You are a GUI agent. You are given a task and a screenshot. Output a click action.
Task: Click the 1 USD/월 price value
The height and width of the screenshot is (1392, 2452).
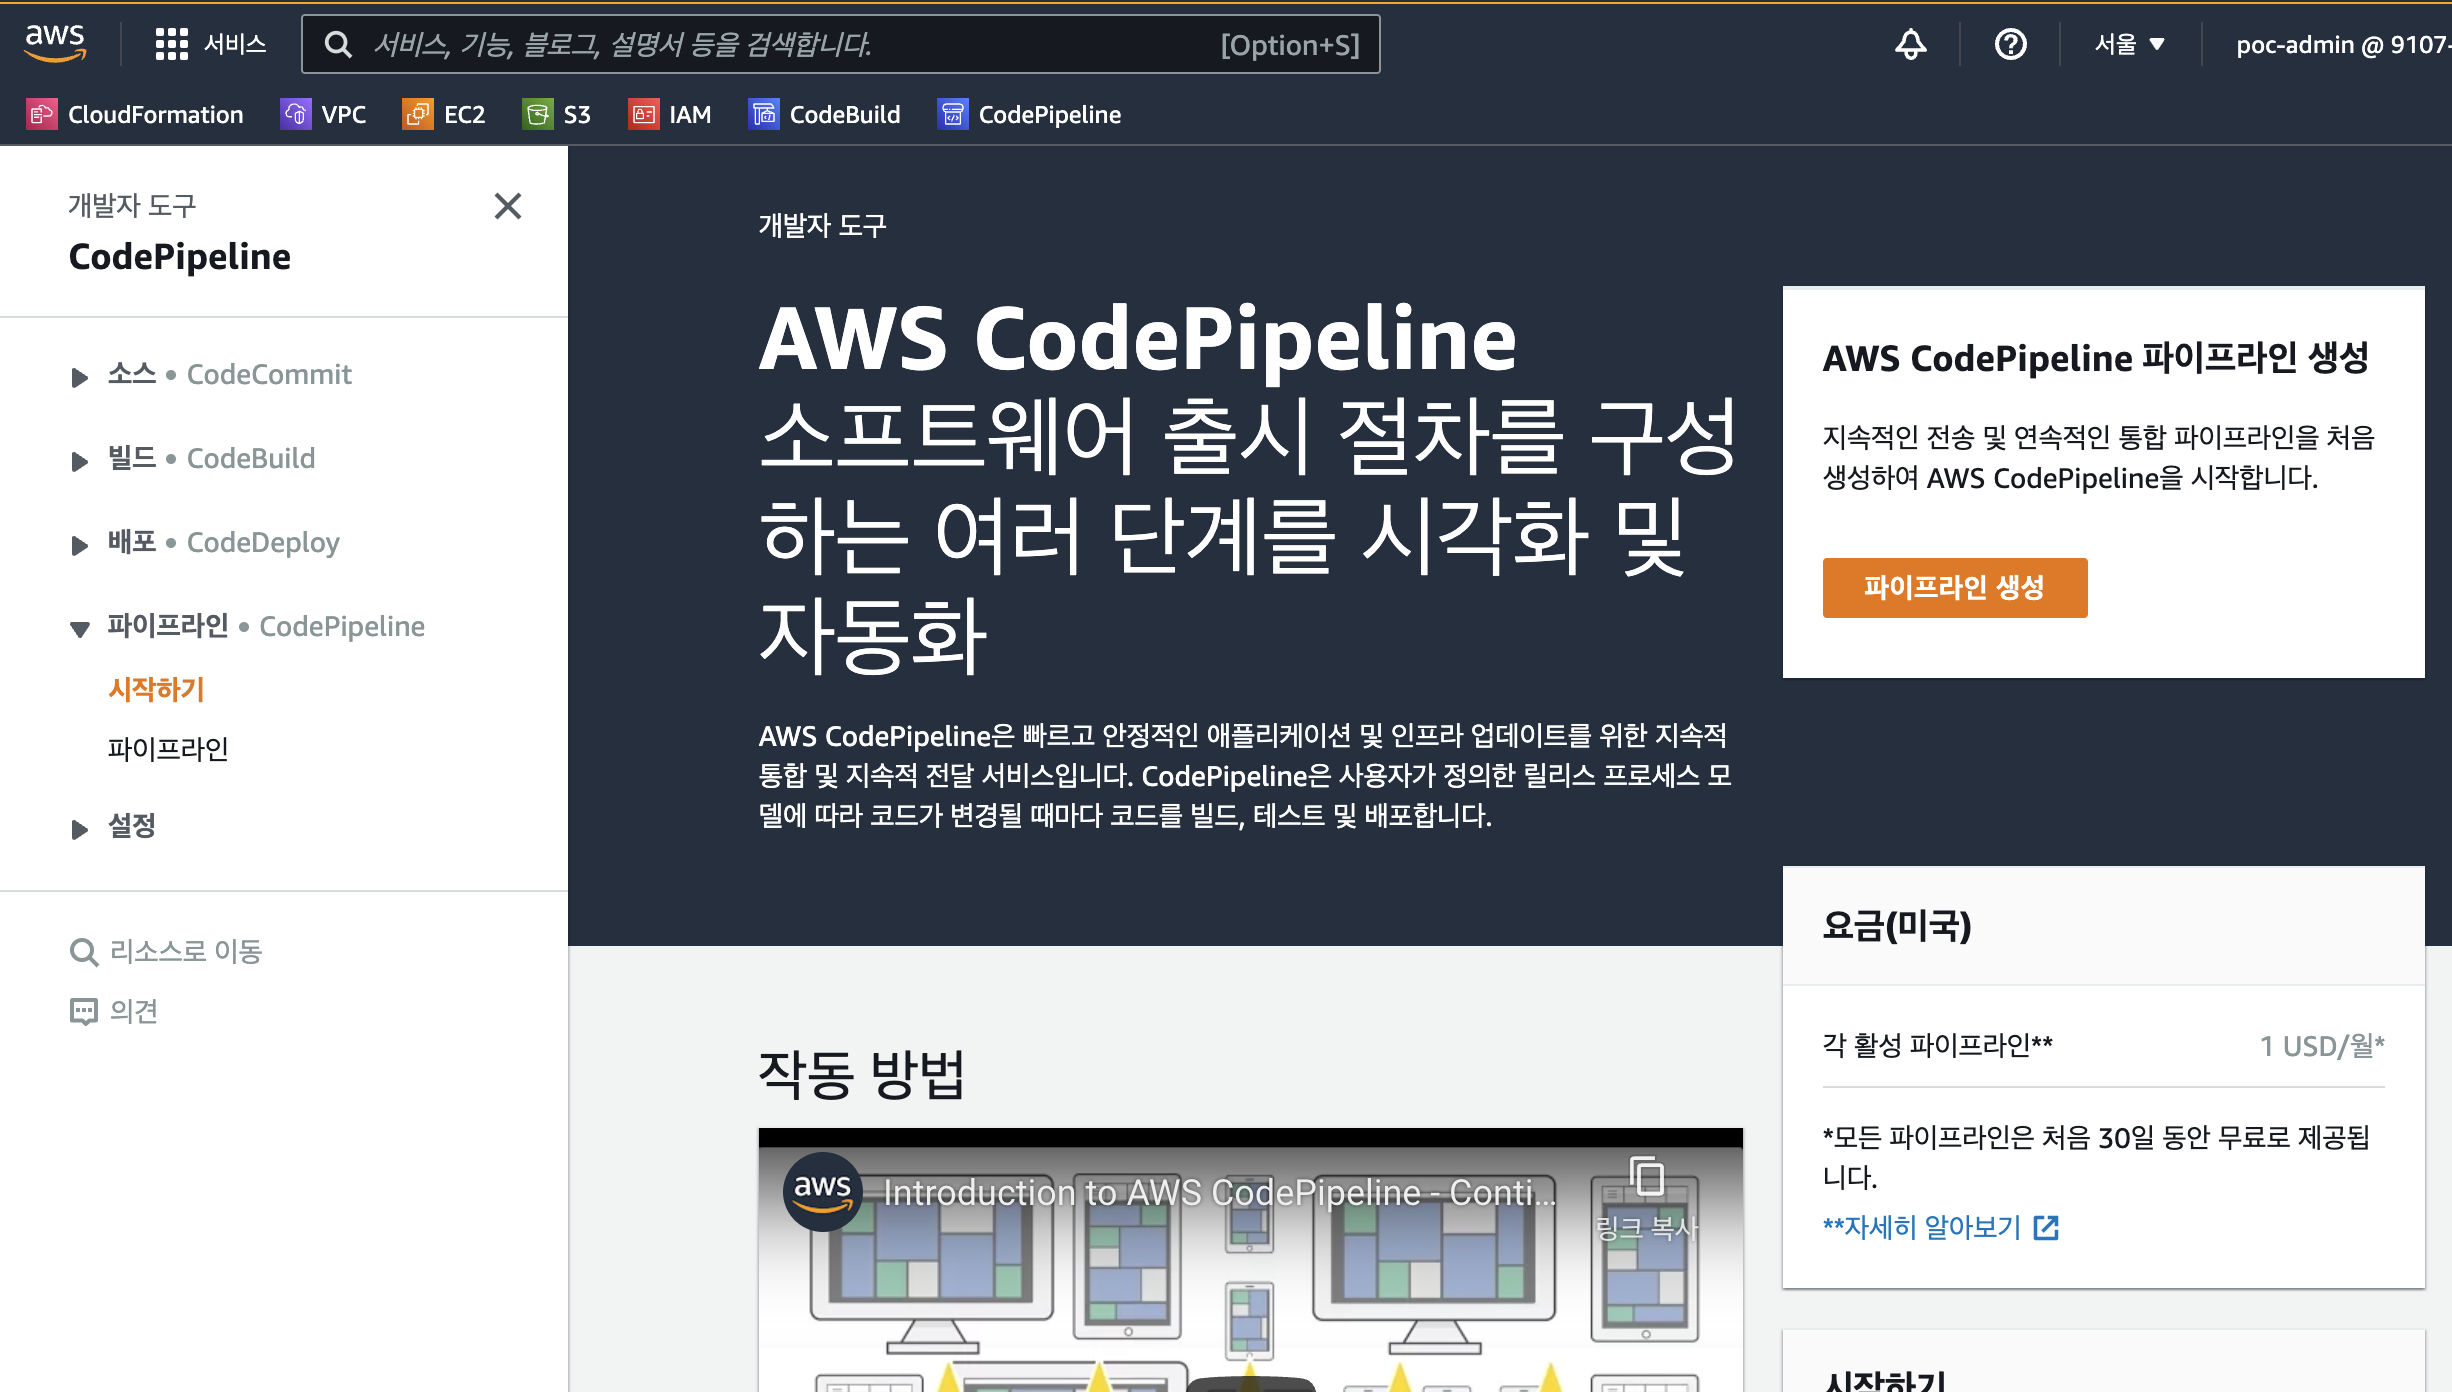[2322, 1045]
